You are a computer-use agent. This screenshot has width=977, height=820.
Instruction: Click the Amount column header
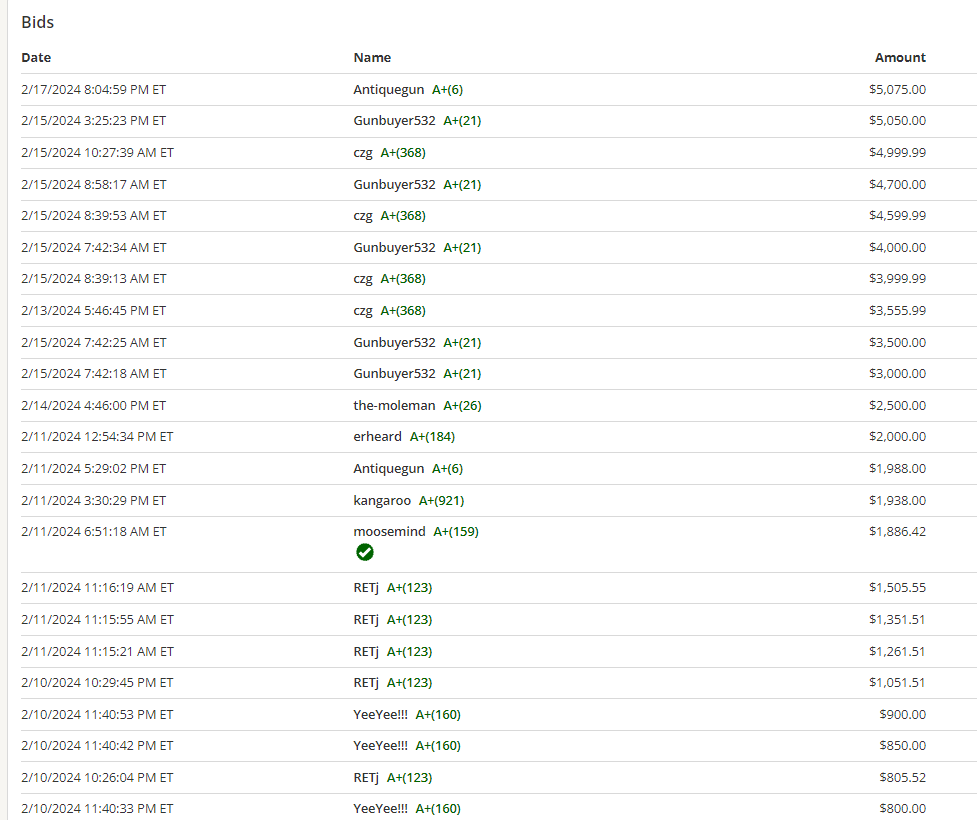click(900, 57)
